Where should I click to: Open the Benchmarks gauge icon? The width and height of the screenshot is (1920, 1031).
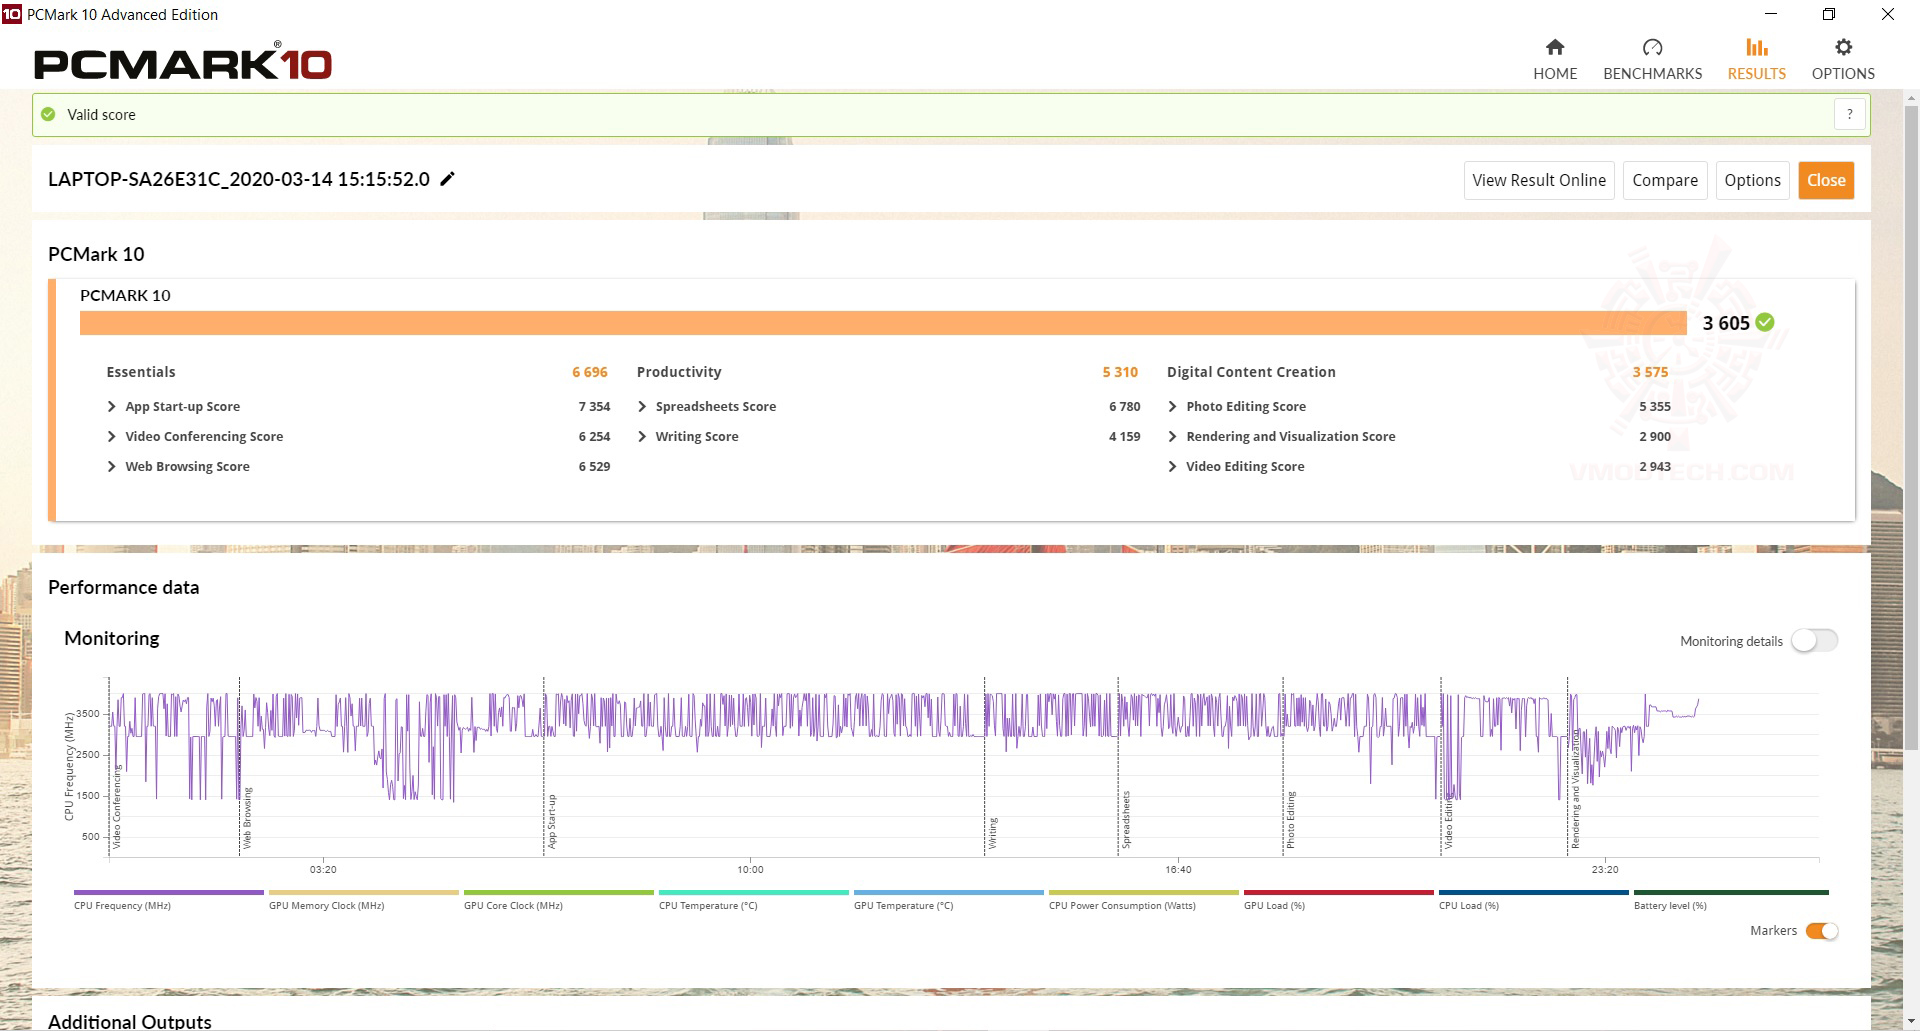pyautogui.click(x=1652, y=47)
